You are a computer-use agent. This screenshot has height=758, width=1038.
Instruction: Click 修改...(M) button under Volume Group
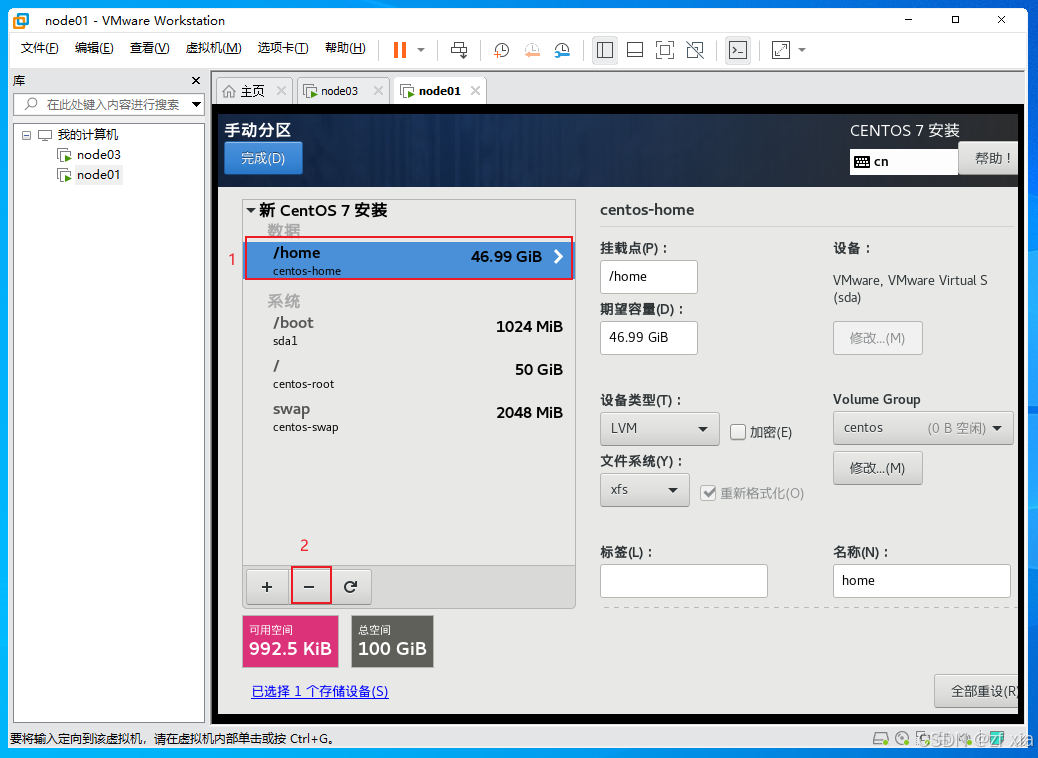(x=878, y=468)
